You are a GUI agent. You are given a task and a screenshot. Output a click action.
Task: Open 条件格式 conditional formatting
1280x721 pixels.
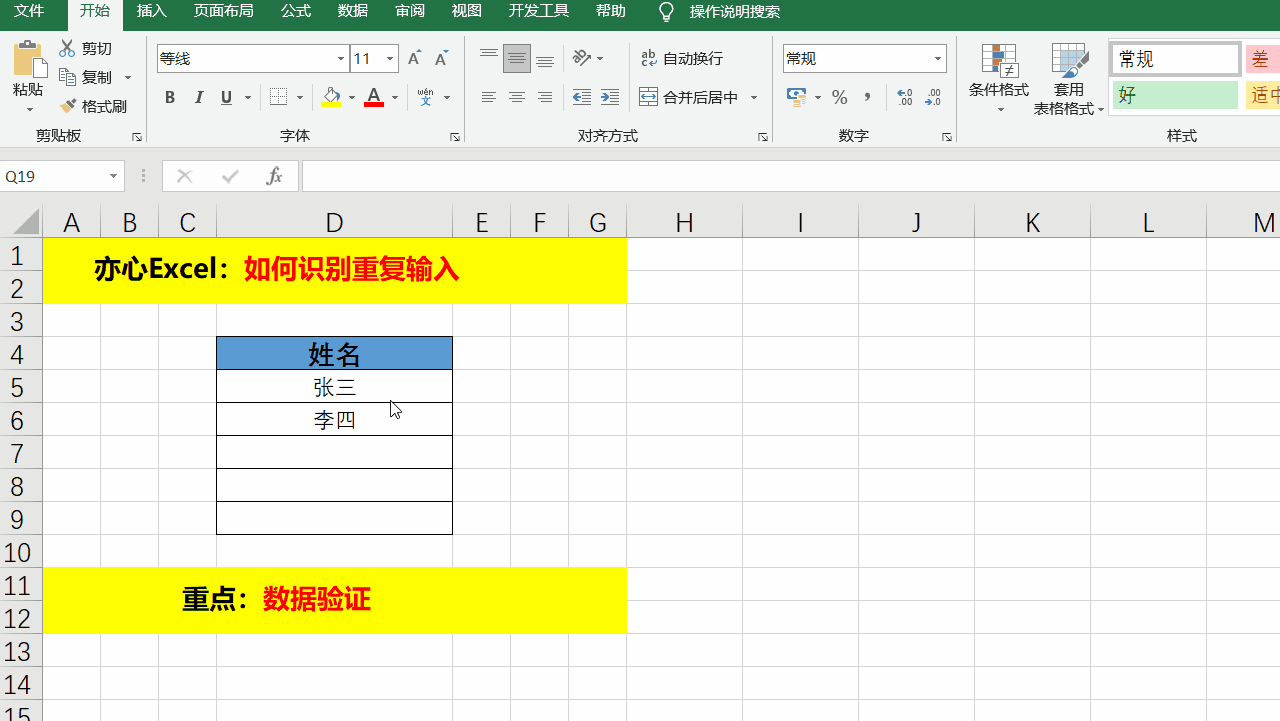[x=999, y=79]
